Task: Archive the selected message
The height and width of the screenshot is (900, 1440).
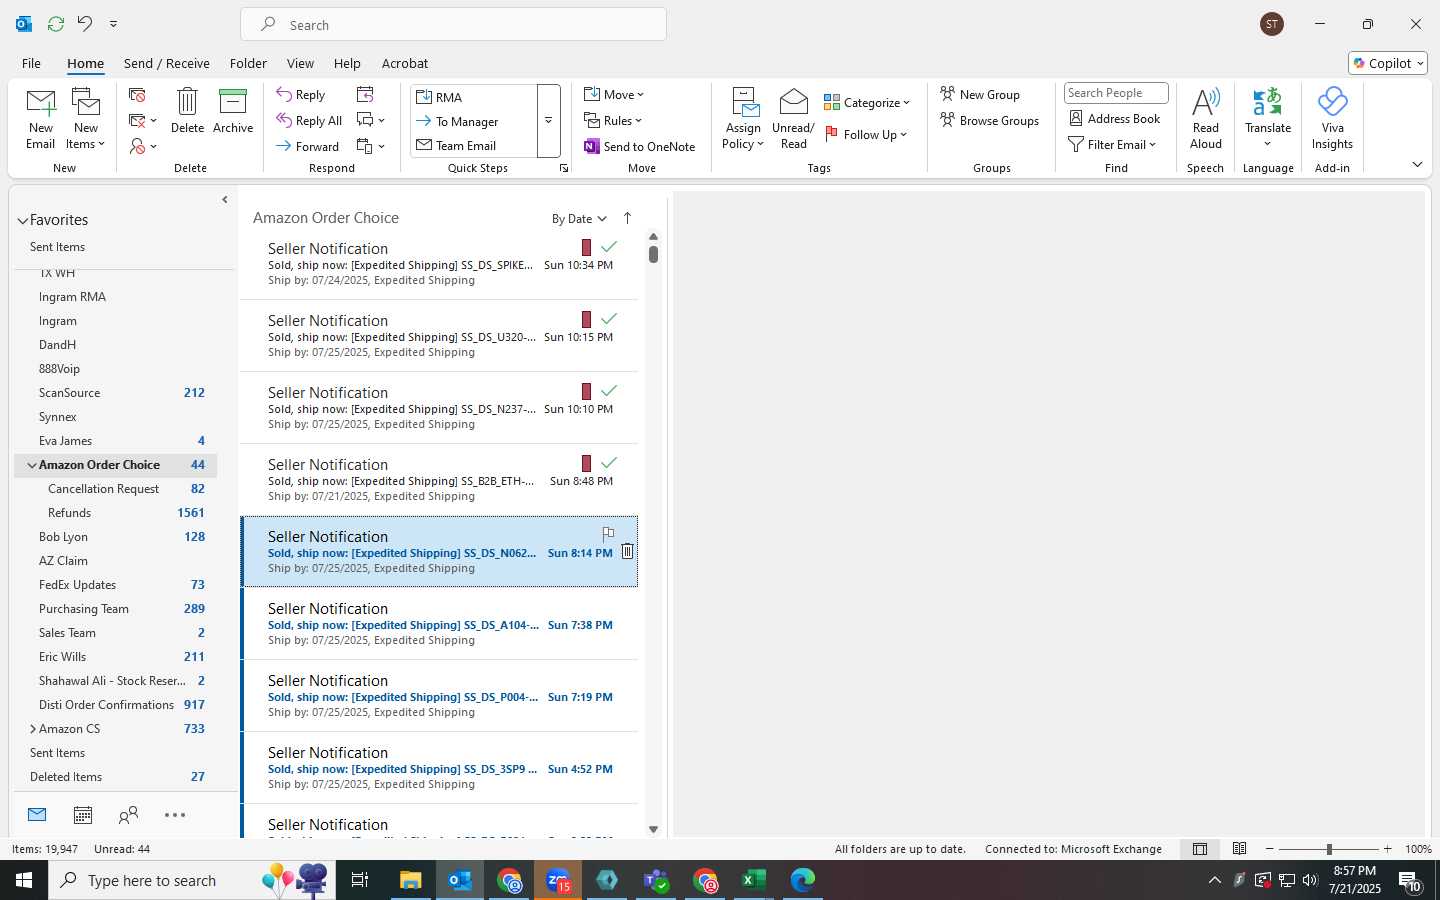Action: pyautogui.click(x=233, y=110)
